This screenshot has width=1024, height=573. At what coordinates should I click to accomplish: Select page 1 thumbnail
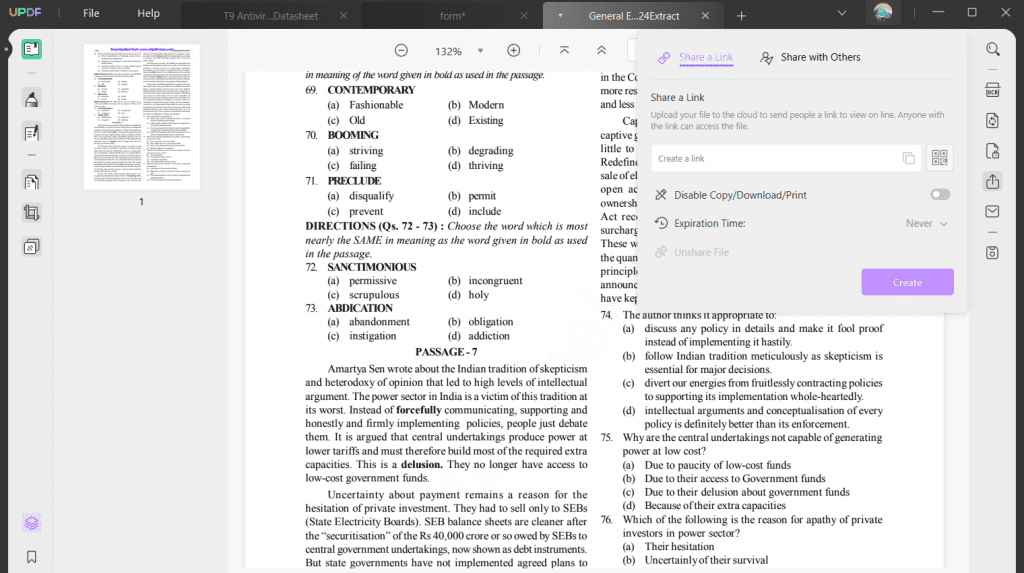pyautogui.click(x=142, y=117)
